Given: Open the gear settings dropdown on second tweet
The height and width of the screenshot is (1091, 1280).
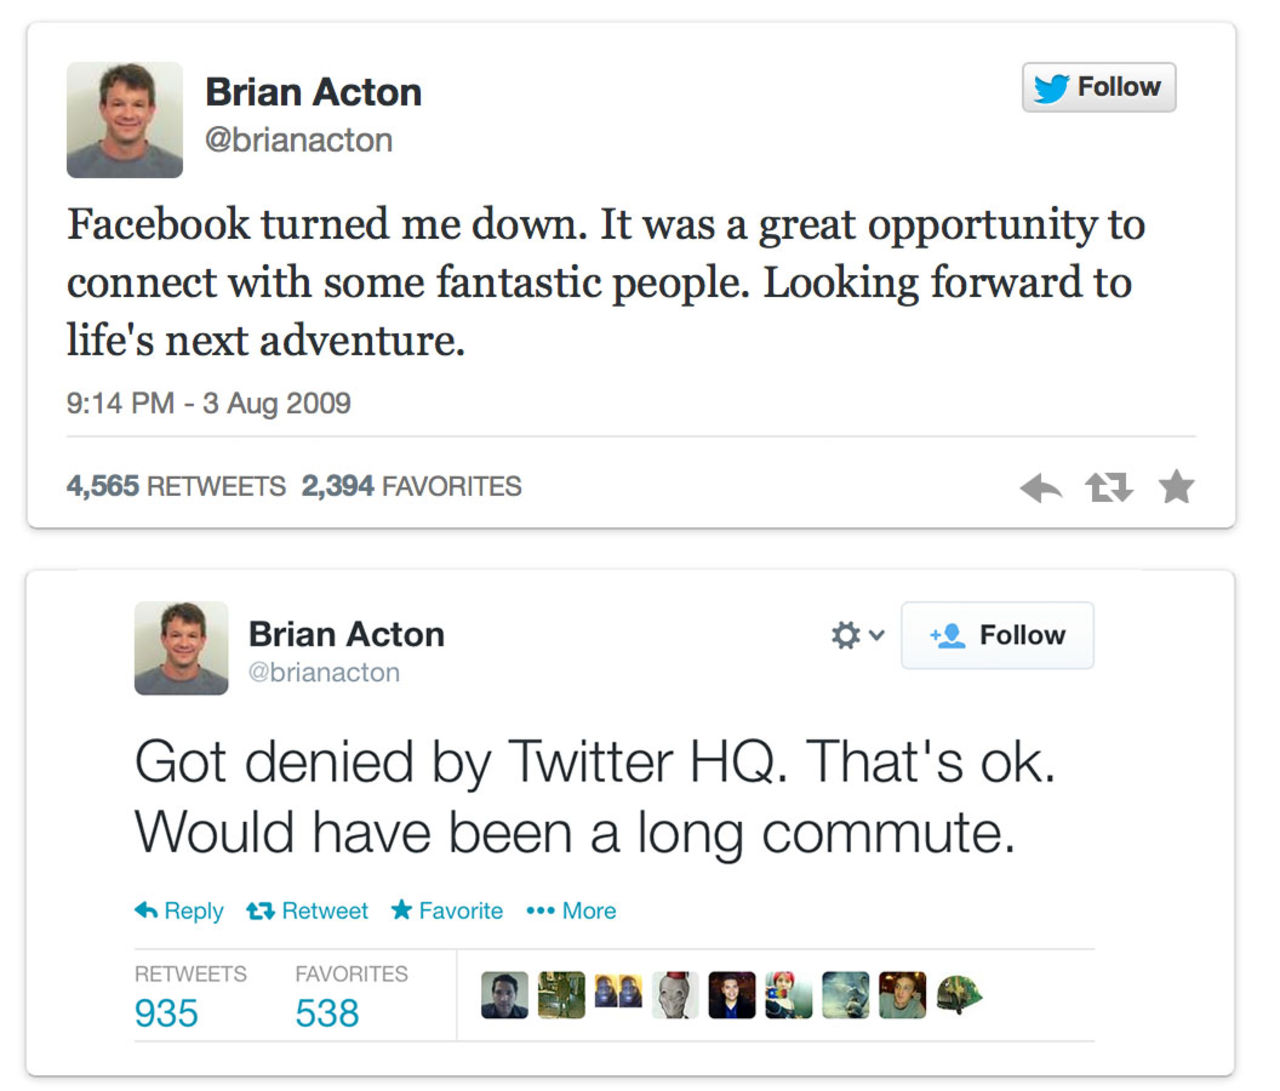Looking at the screenshot, I should tap(857, 635).
